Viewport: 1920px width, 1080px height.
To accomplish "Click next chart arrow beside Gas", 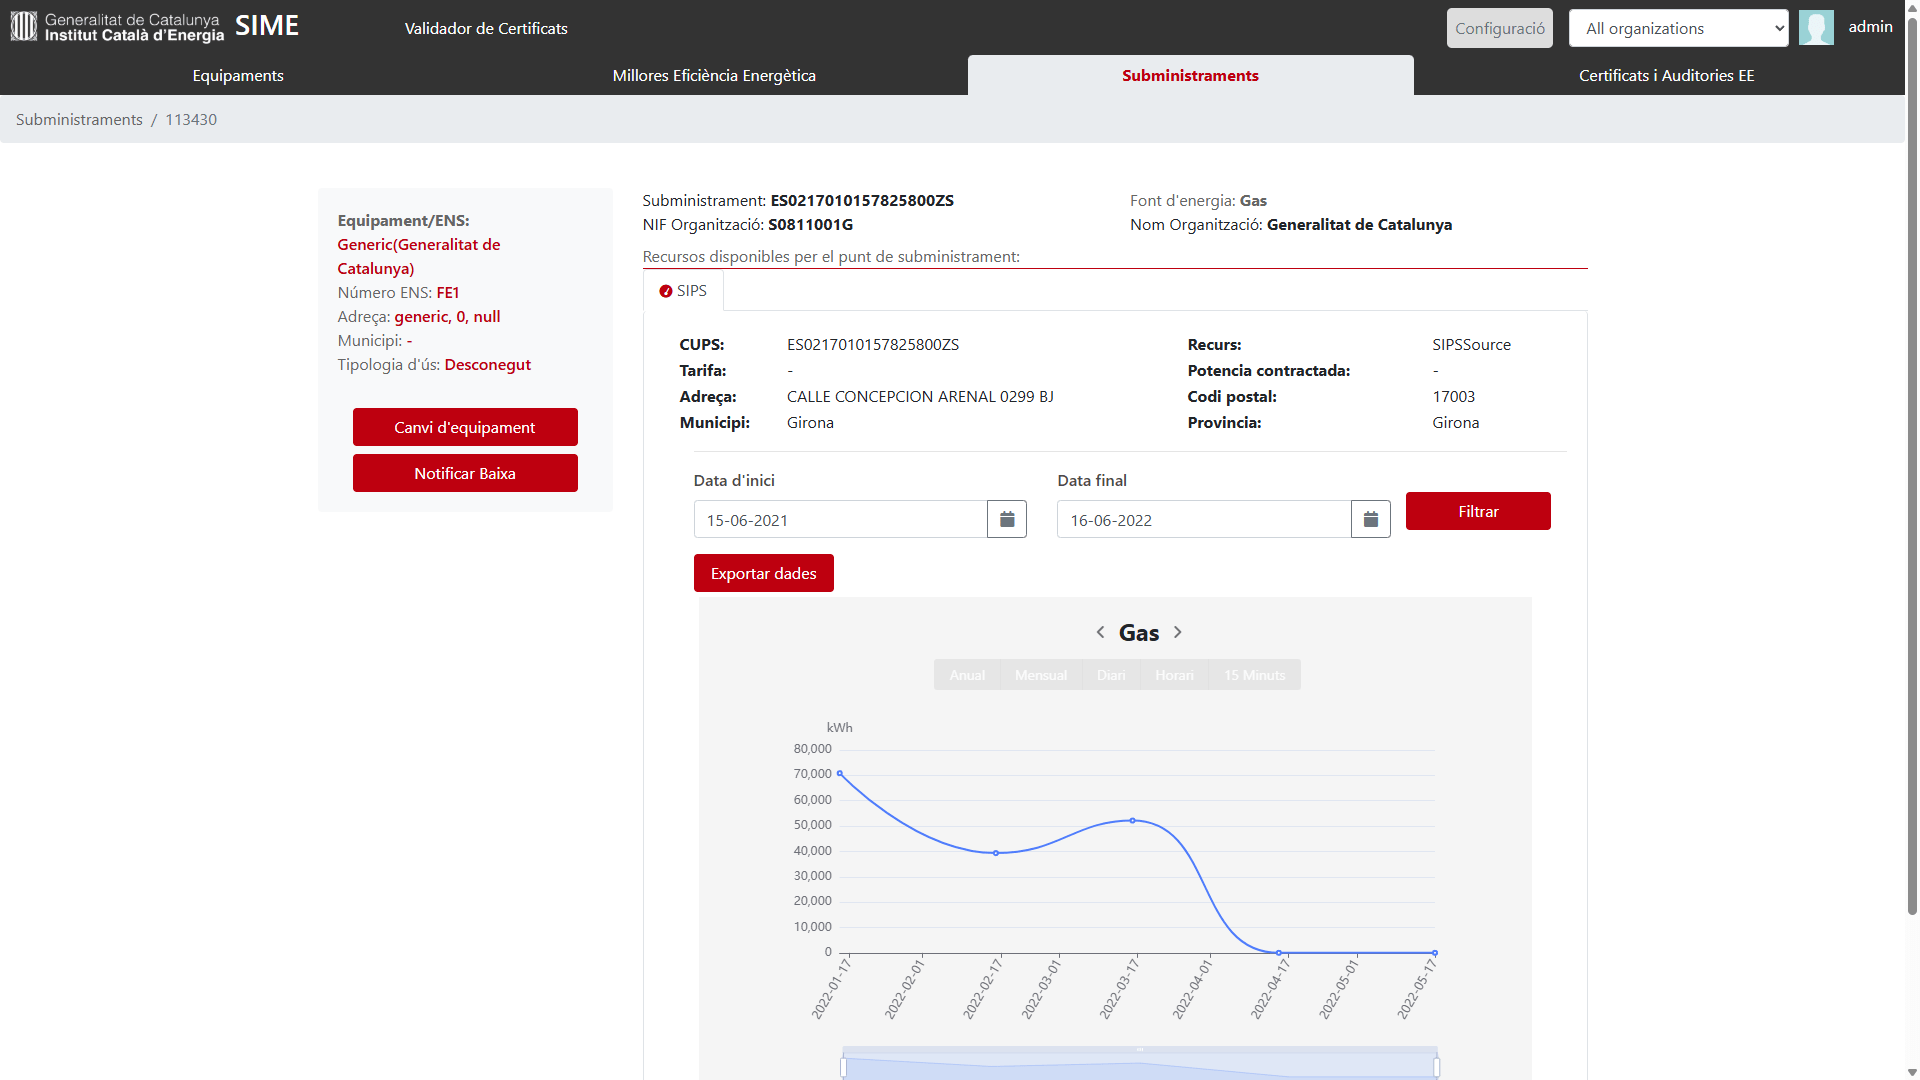I will 1178,632.
